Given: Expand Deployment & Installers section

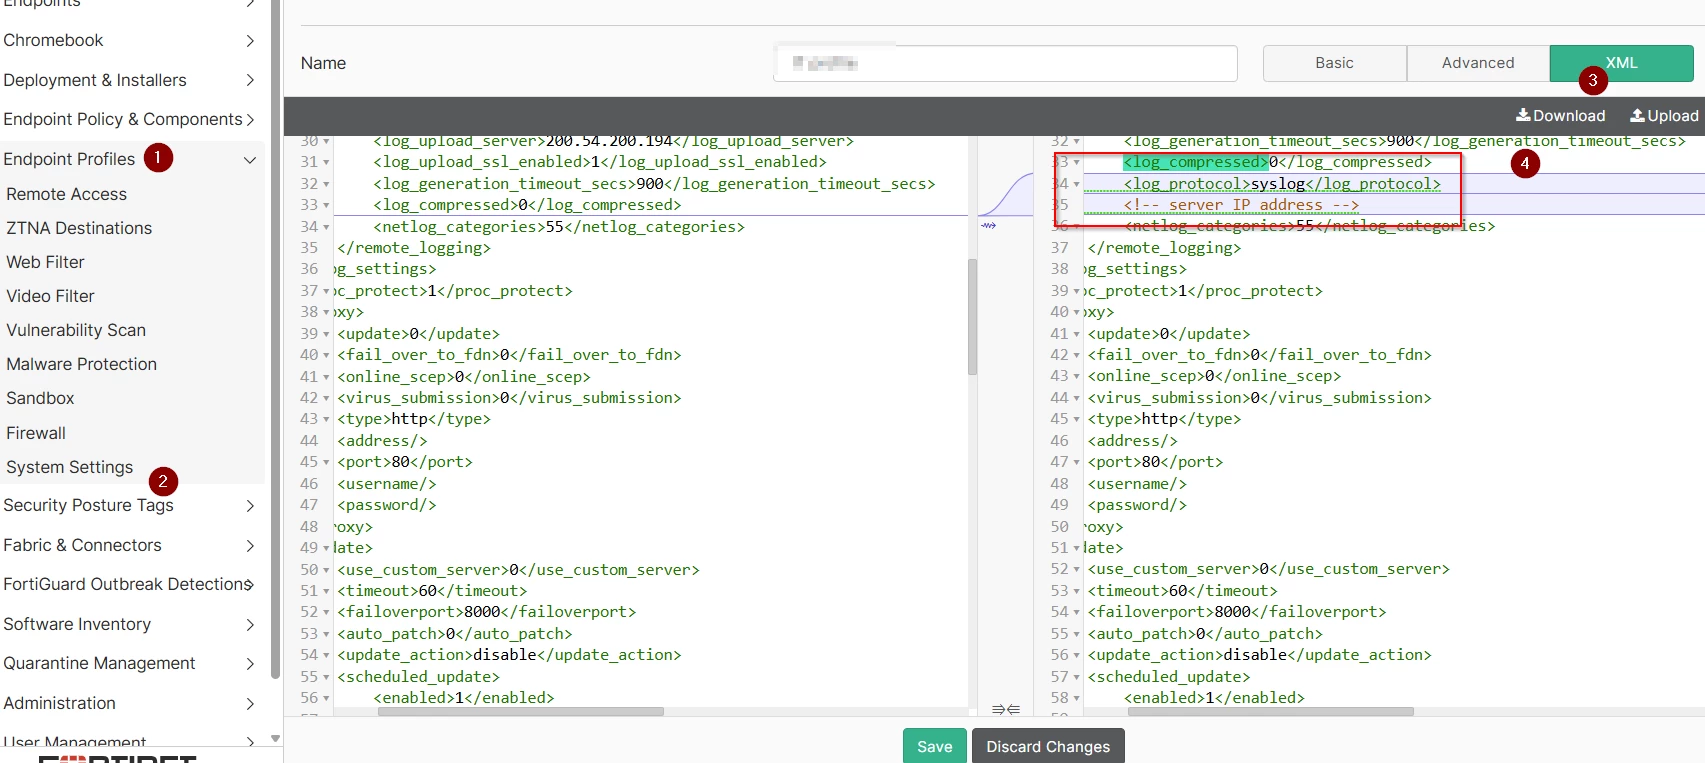Looking at the screenshot, I should [250, 80].
